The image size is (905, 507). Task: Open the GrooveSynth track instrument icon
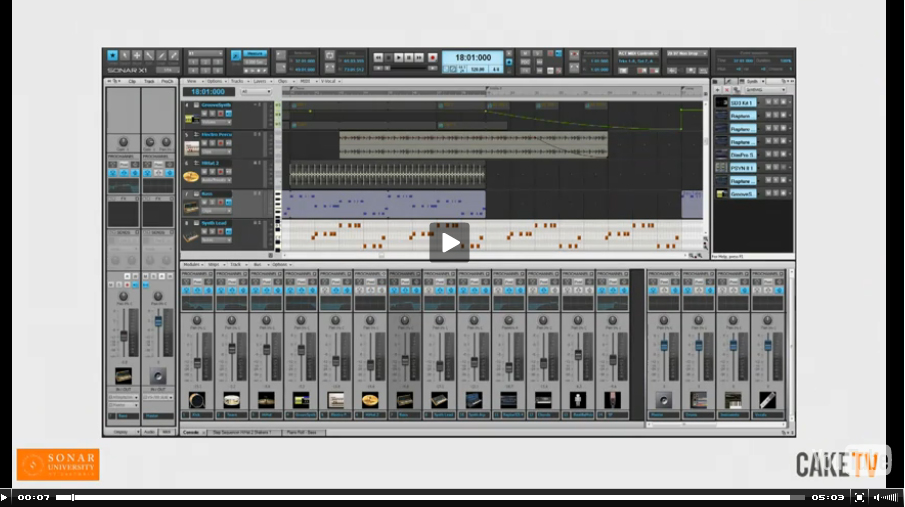click(191, 119)
